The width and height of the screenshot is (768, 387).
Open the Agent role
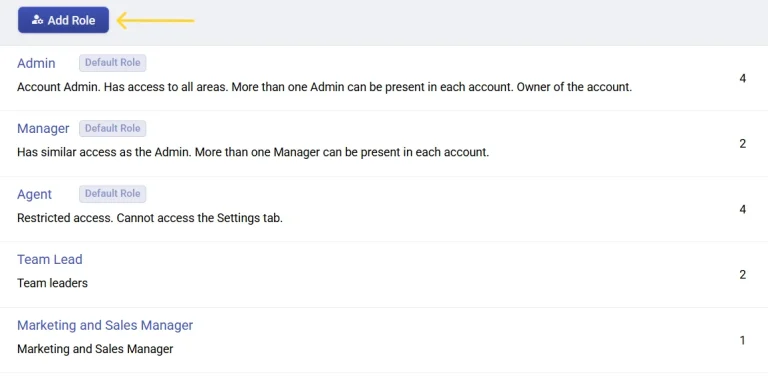(34, 194)
